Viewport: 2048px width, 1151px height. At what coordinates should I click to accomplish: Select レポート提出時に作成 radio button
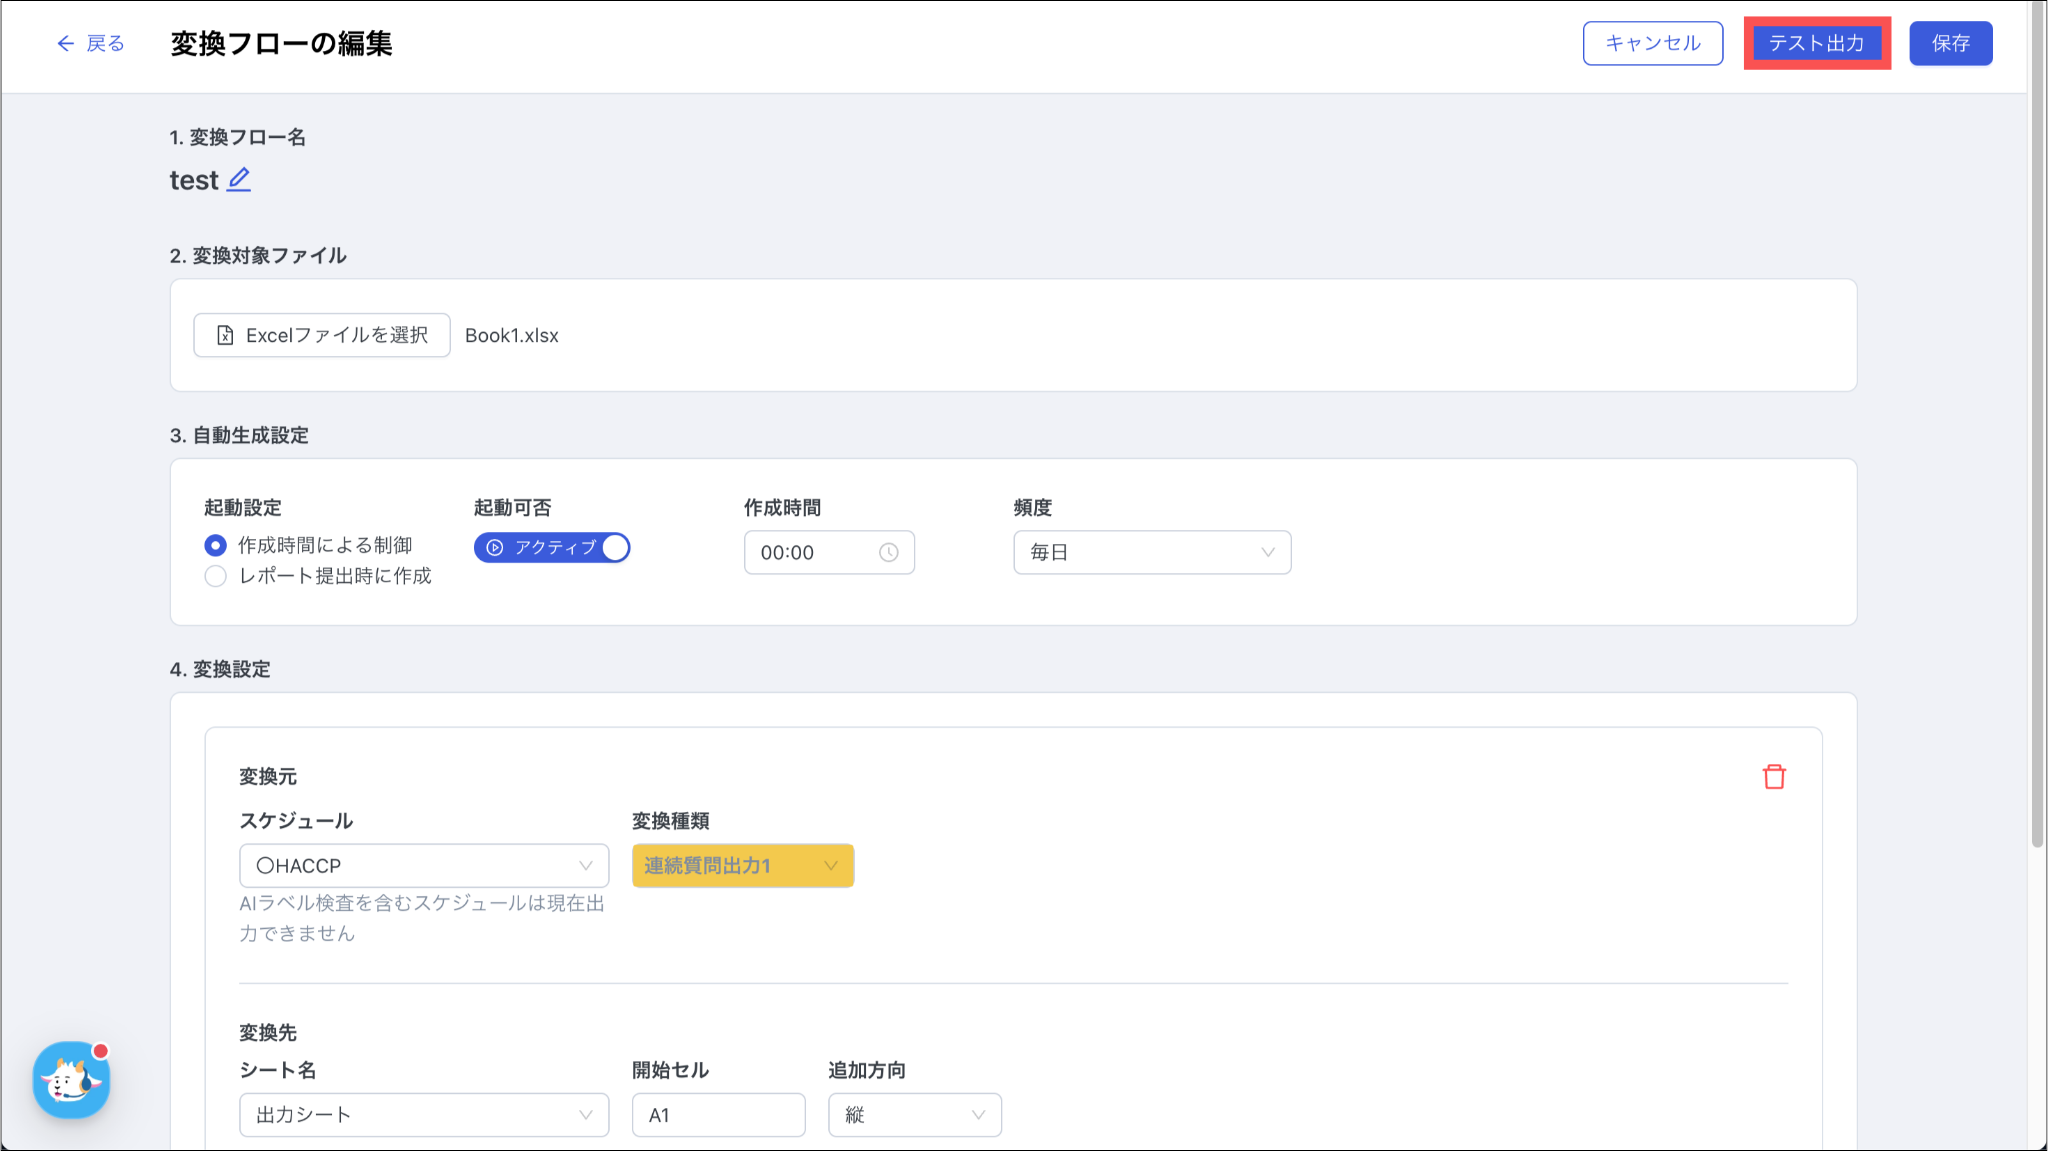pos(215,576)
